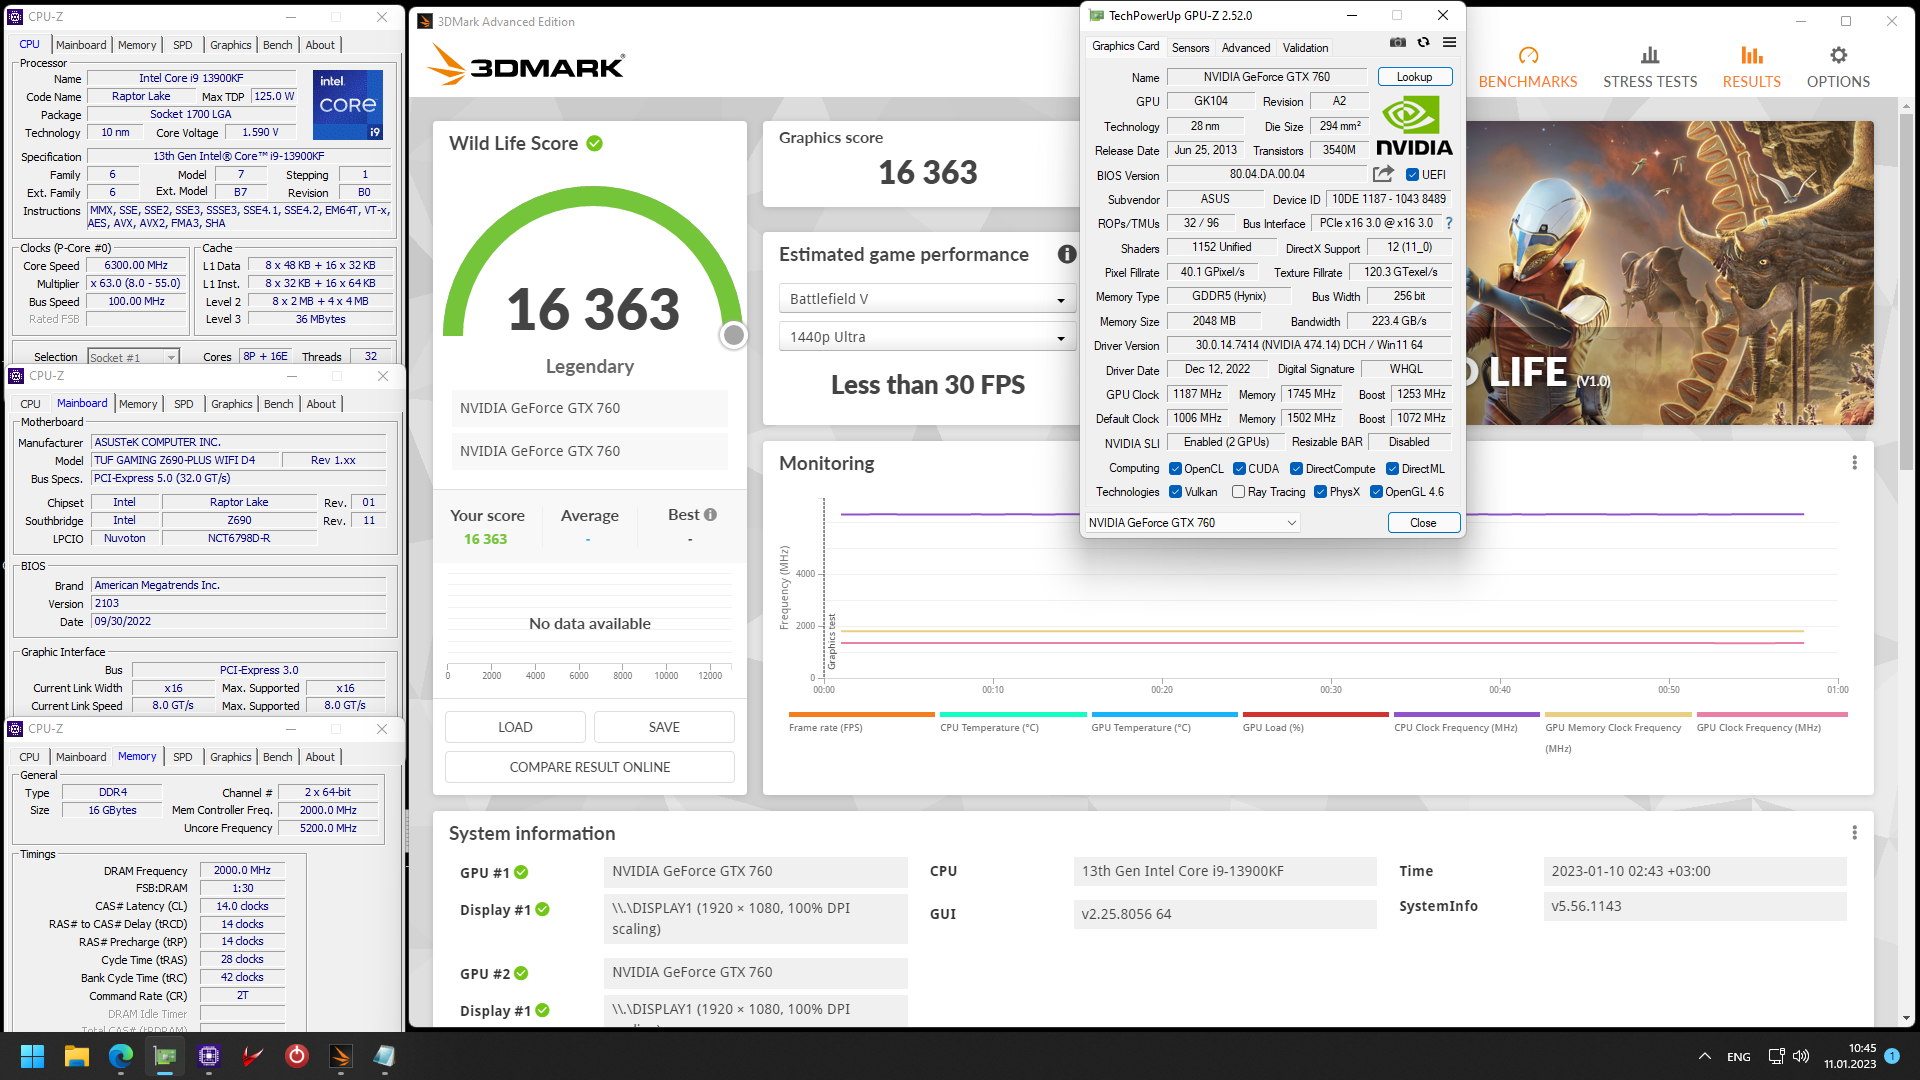
Task: Open About tab in top CPU-Z window
Action: (320, 45)
